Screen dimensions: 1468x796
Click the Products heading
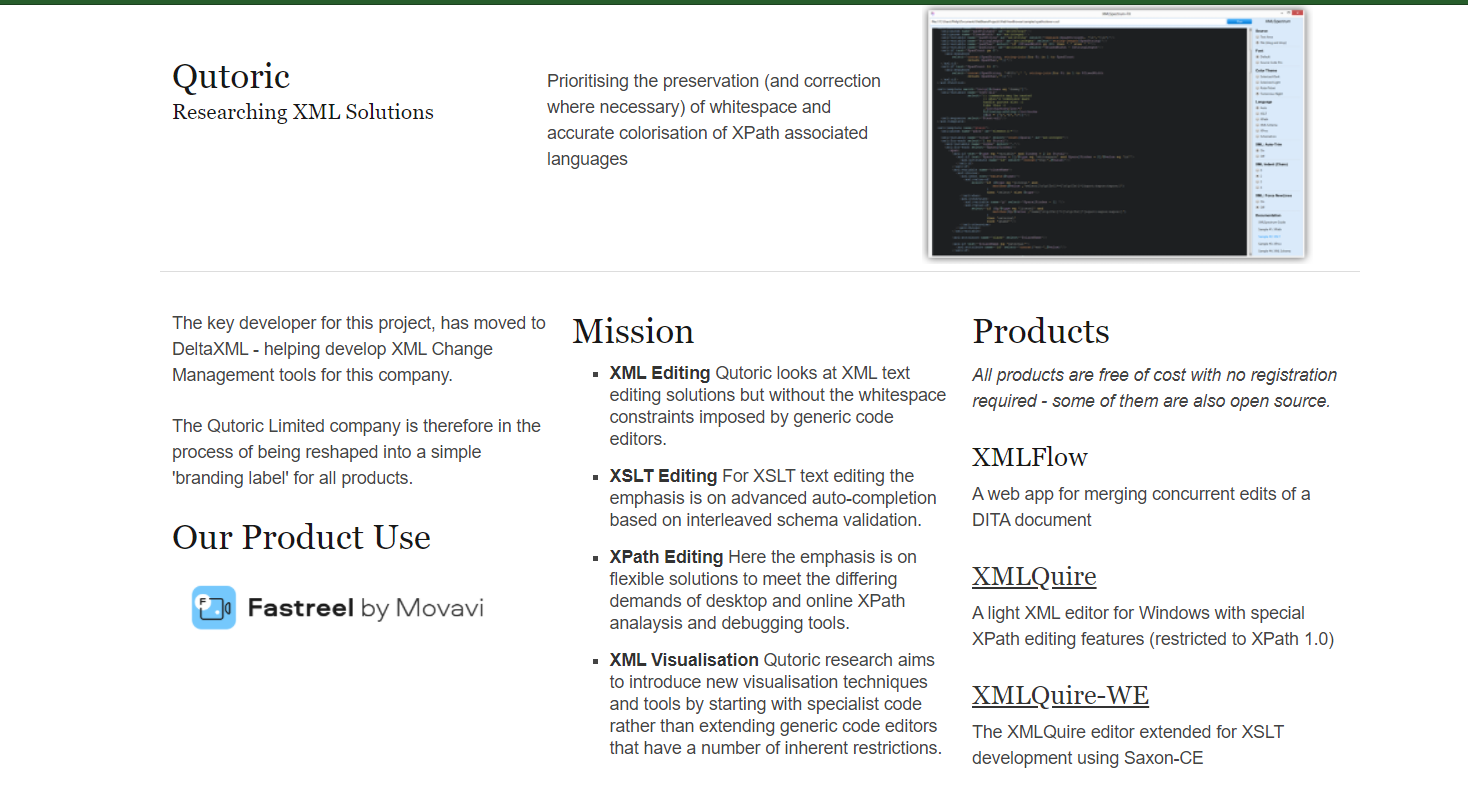pos(1041,331)
